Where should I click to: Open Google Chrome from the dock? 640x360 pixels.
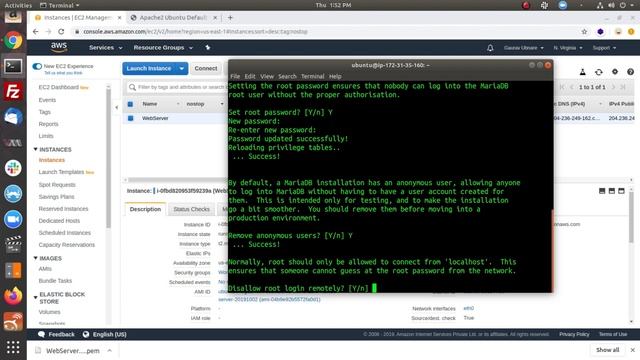pyautogui.click(x=13, y=40)
